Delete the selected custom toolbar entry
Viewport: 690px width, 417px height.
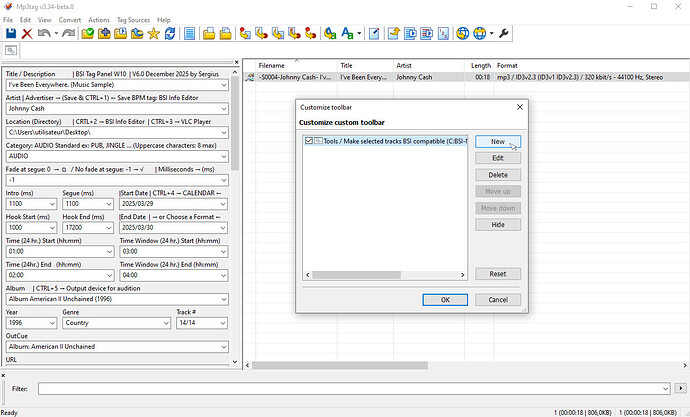tap(498, 175)
